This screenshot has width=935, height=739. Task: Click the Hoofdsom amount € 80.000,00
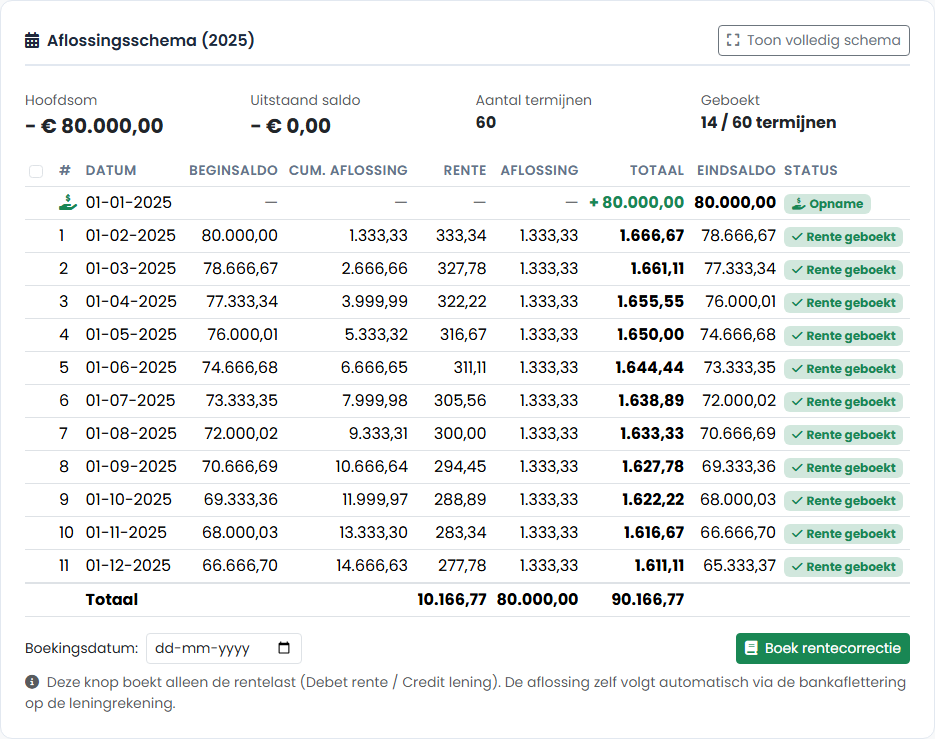[94, 126]
